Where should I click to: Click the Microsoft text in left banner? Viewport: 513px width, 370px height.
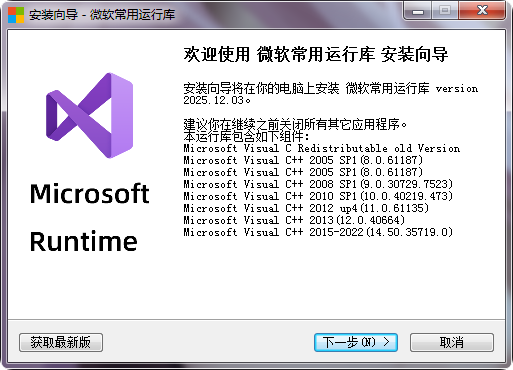(90, 194)
